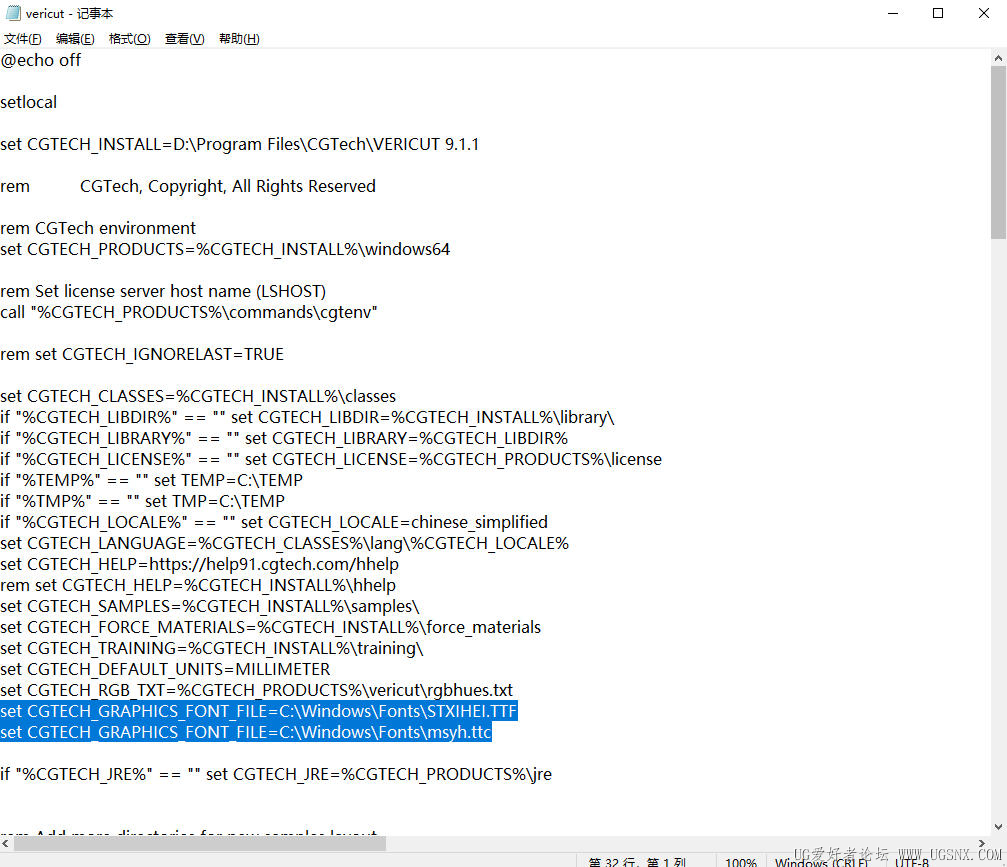Click the 'set CGTECH_LANGUAGE=' line
Image resolution: width=1007 pixels, height=867 pixels.
(x=285, y=543)
